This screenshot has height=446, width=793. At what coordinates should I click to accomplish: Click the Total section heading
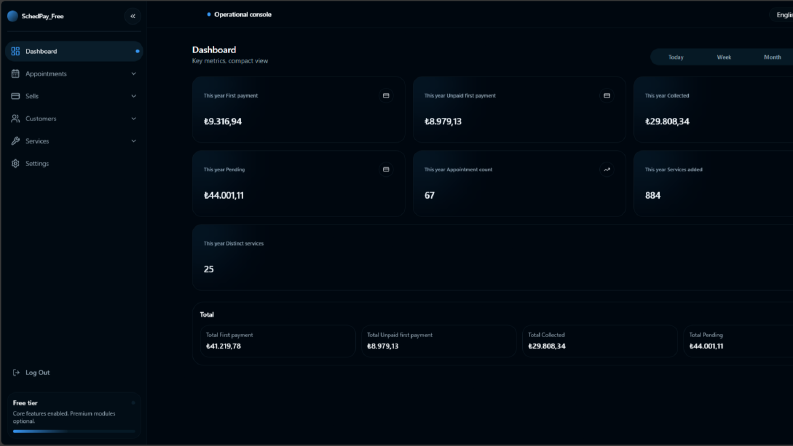tap(207, 315)
